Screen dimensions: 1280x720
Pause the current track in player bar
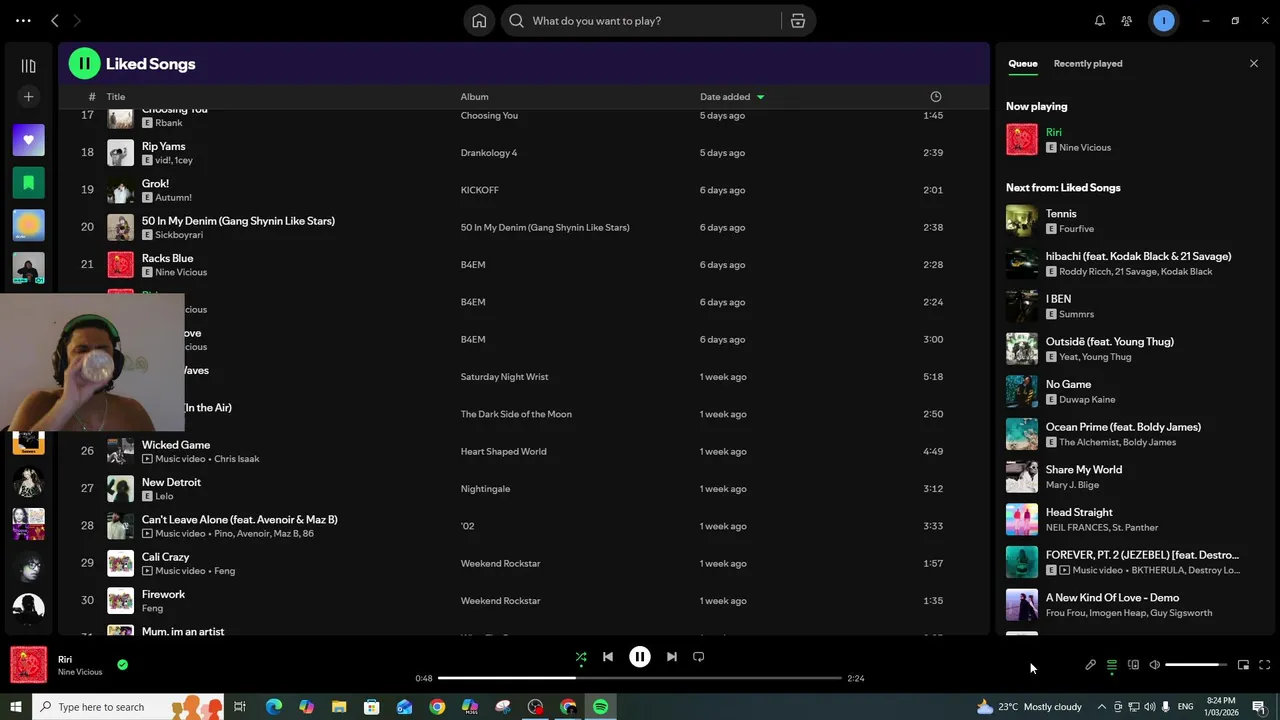(x=640, y=657)
